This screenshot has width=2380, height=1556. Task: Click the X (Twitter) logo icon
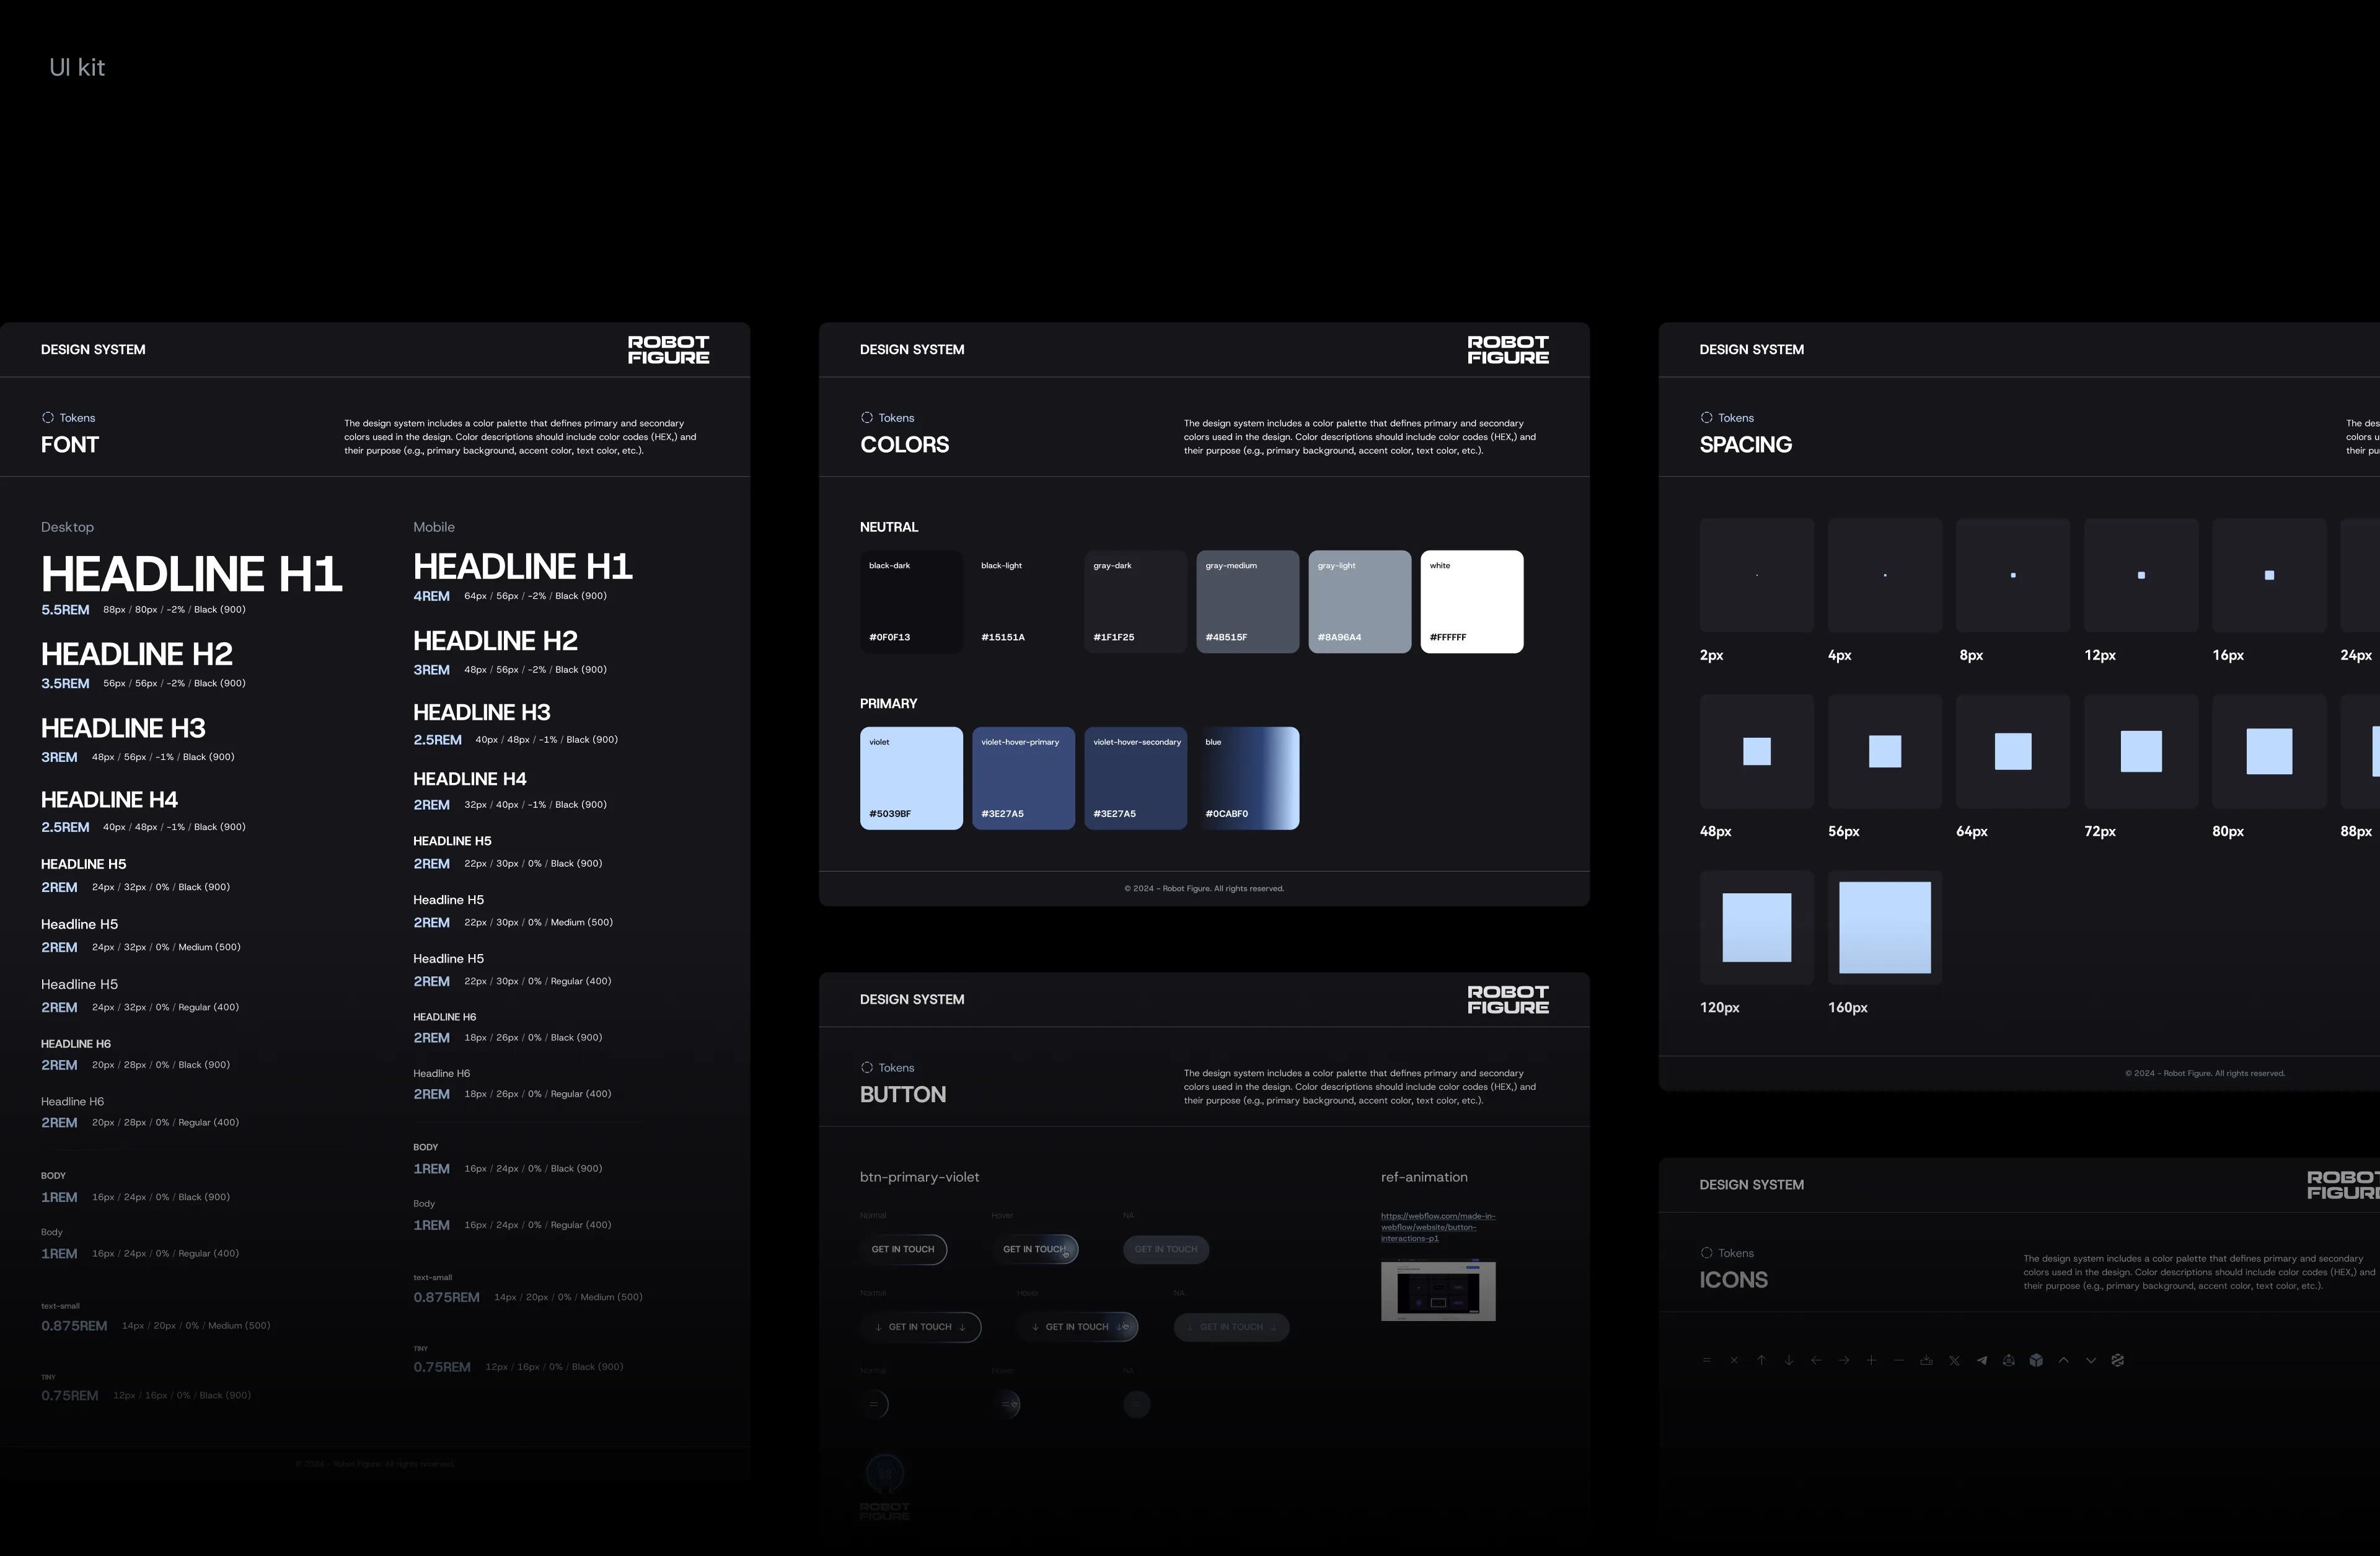pos(1954,1360)
